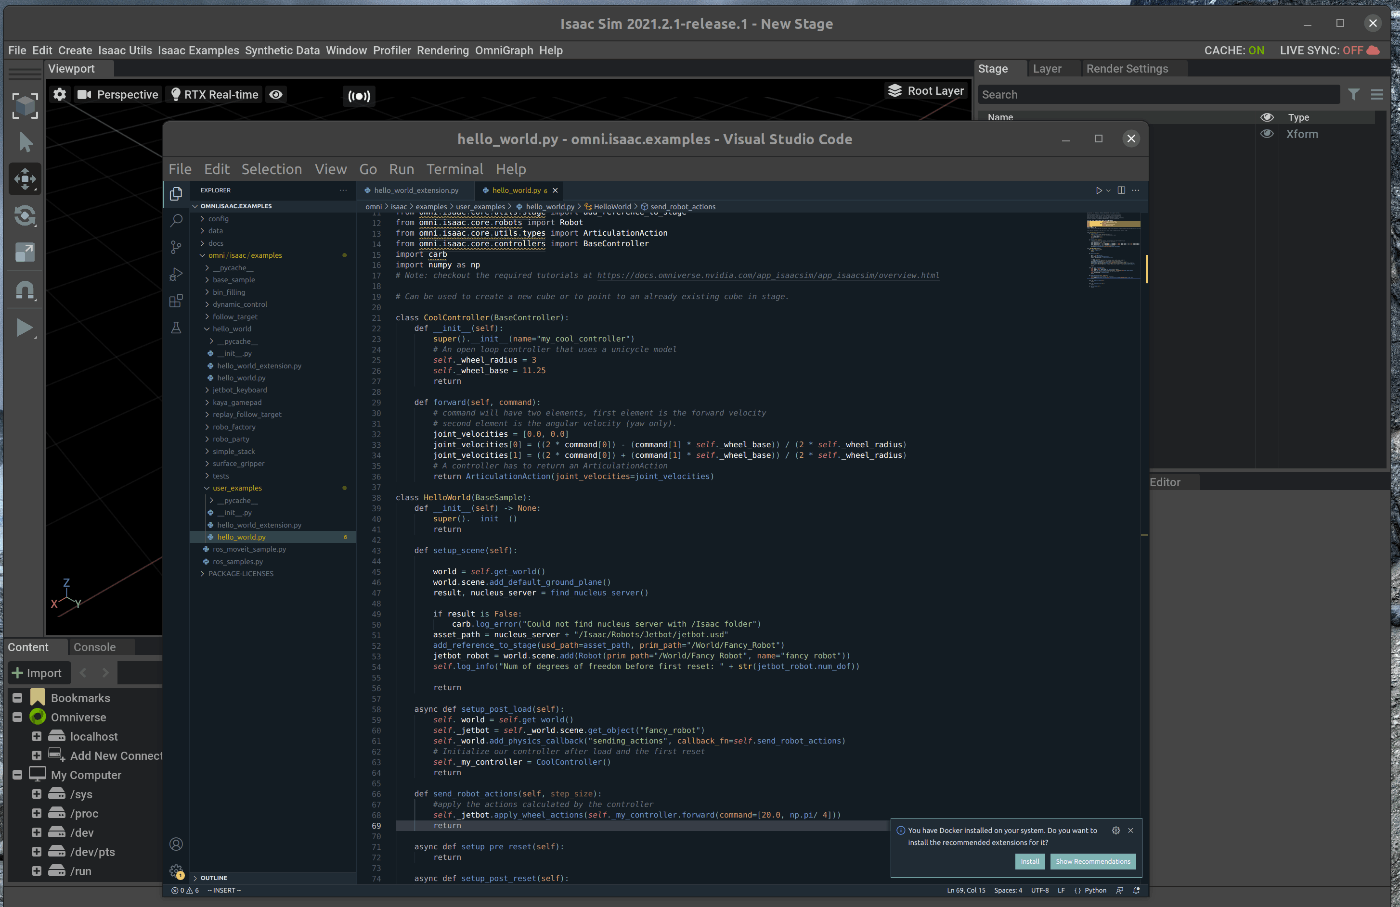The image size is (1400, 907).
Task: Start simulation with the Play button in Isaac Sim
Action: tap(25, 327)
